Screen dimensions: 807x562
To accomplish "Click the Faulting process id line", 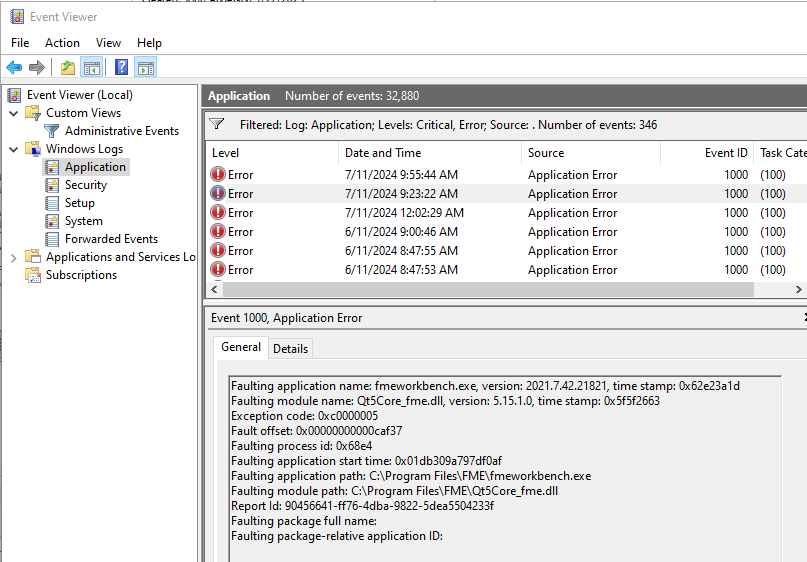I will click(302, 446).
